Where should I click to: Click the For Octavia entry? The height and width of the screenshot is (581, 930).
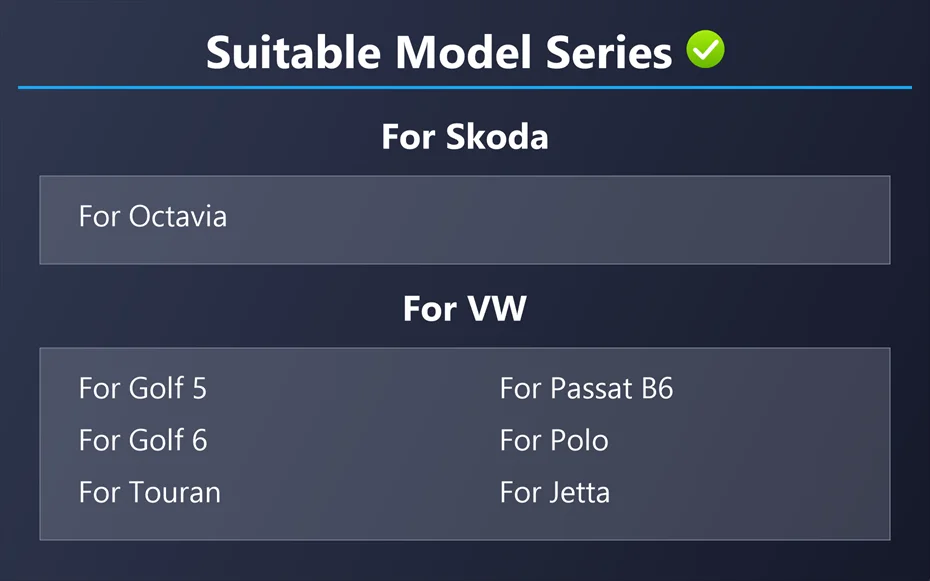click(152, 216)
